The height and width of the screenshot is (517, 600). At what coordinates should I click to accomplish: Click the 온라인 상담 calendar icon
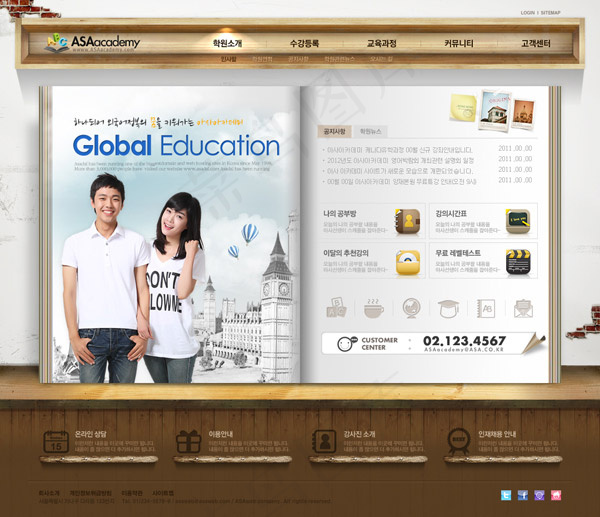click(56, 442)
